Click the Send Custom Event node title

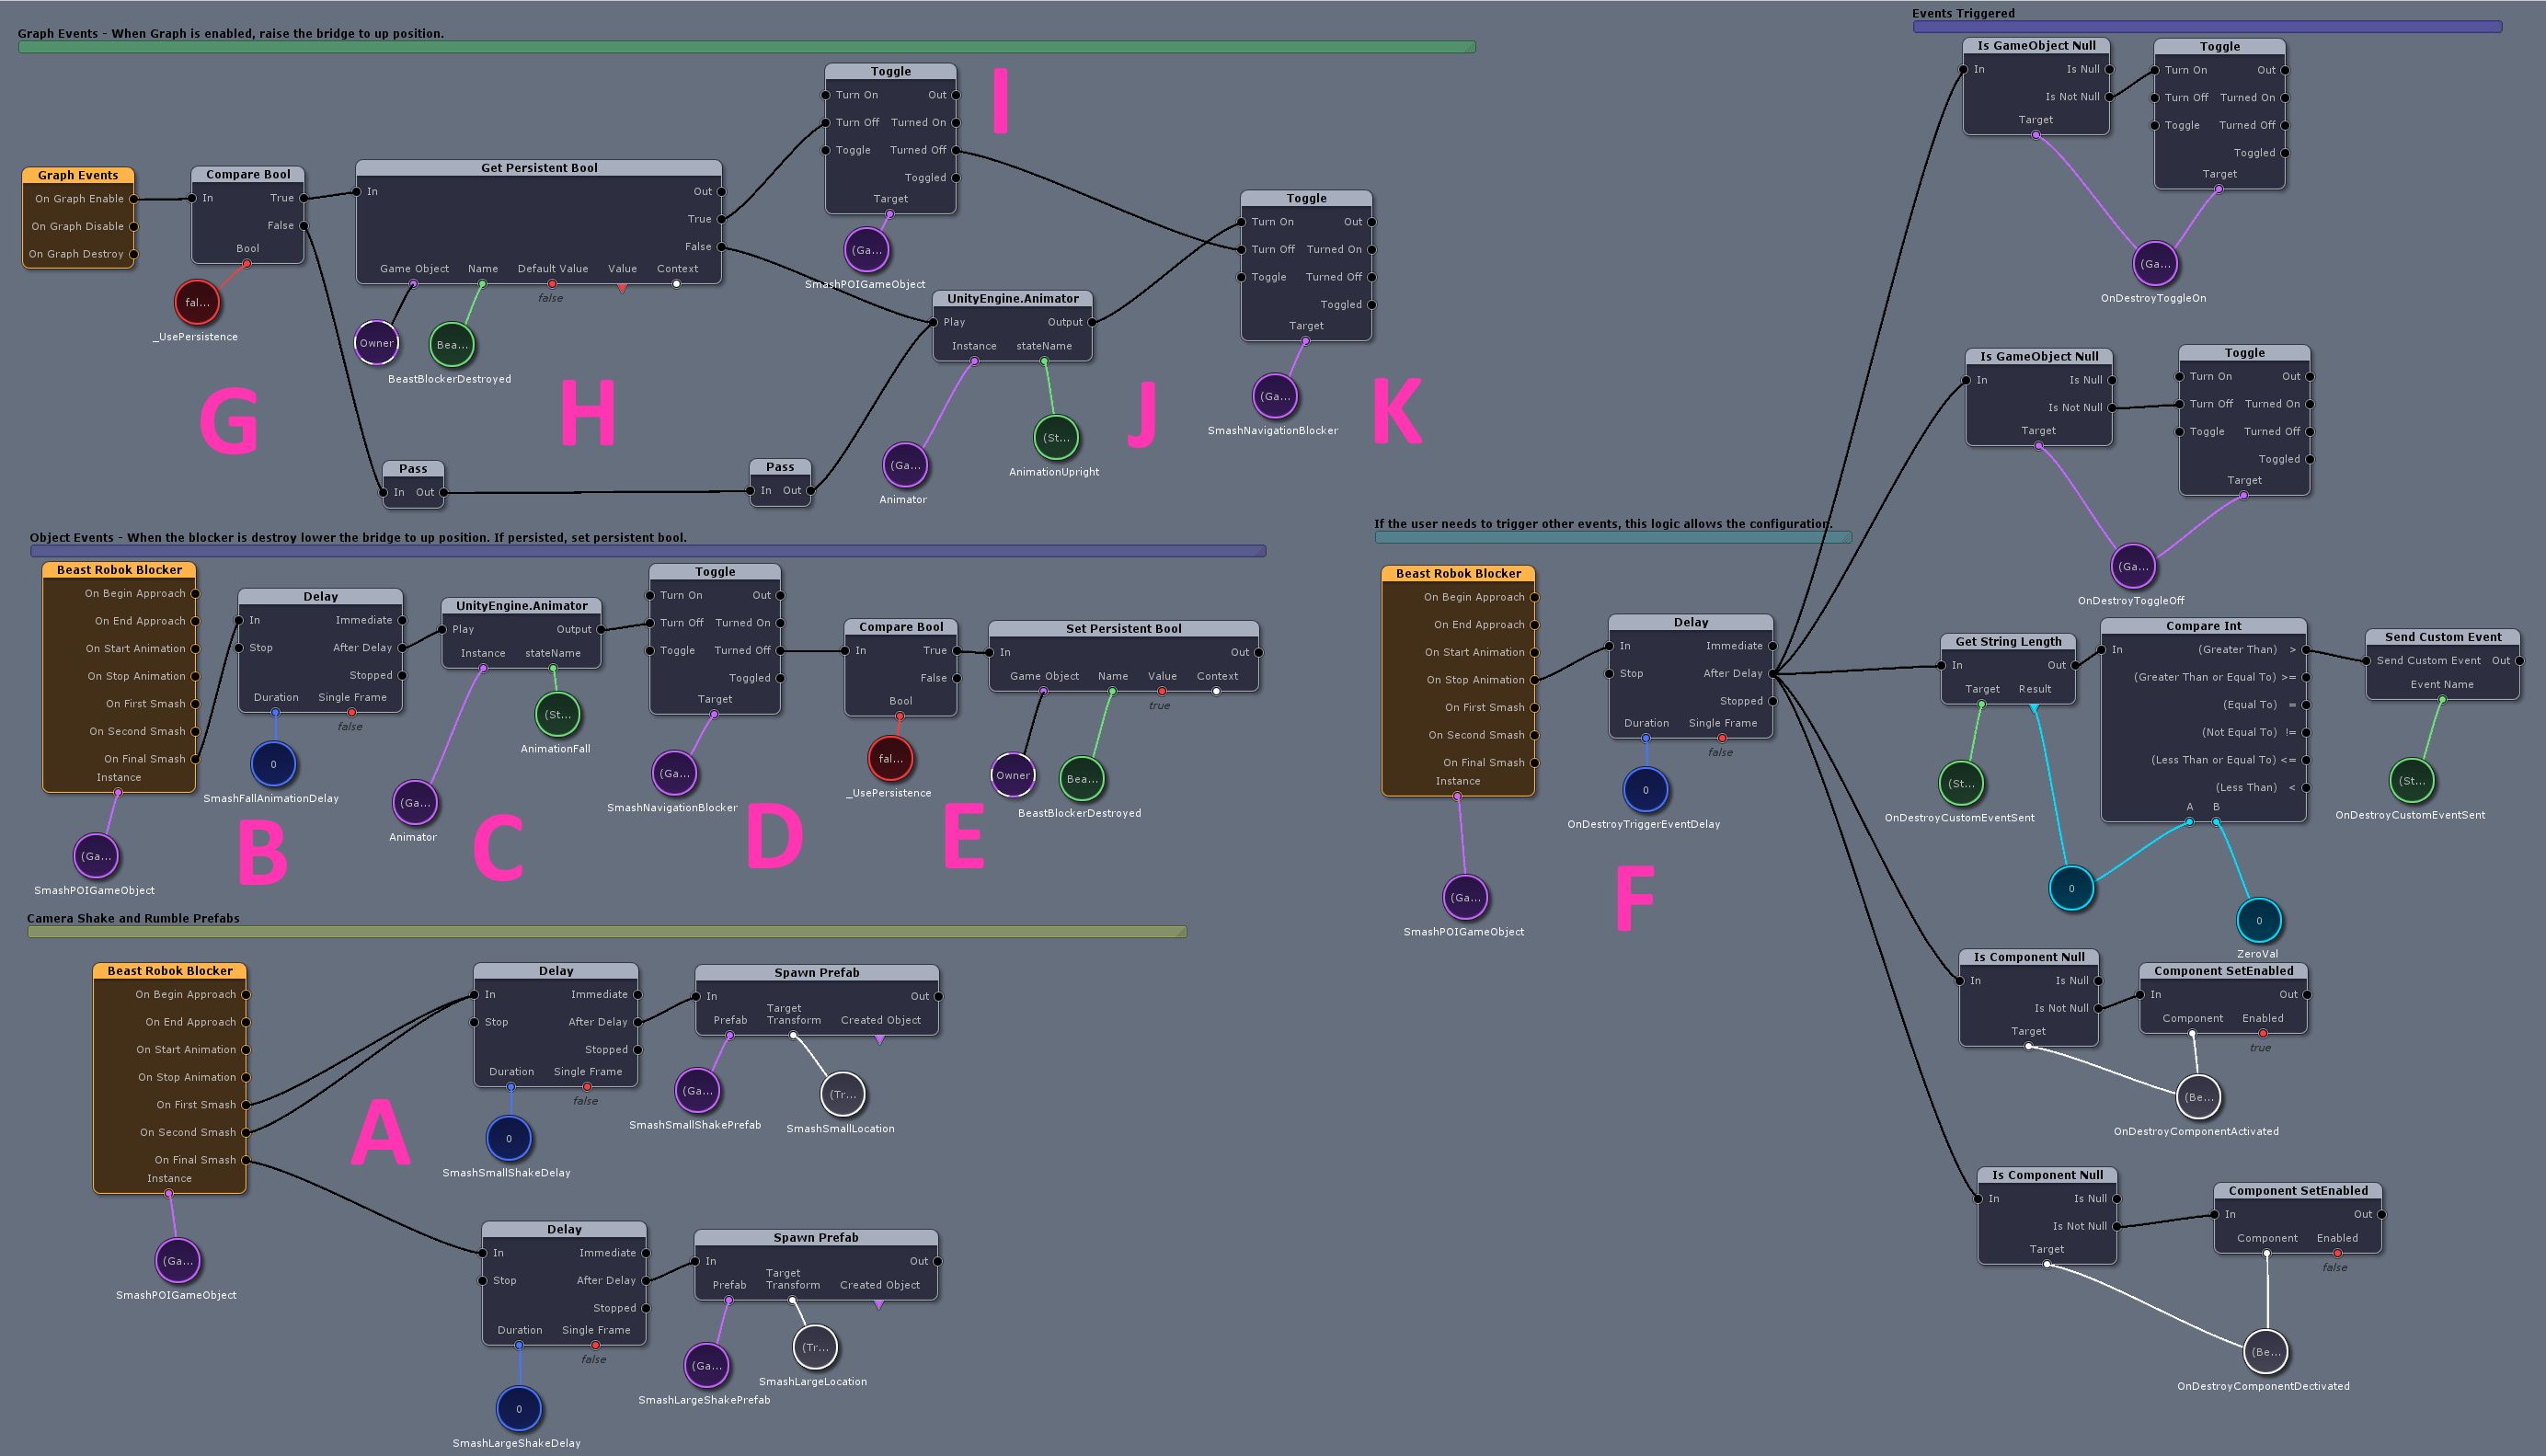tap(2442, 637)
